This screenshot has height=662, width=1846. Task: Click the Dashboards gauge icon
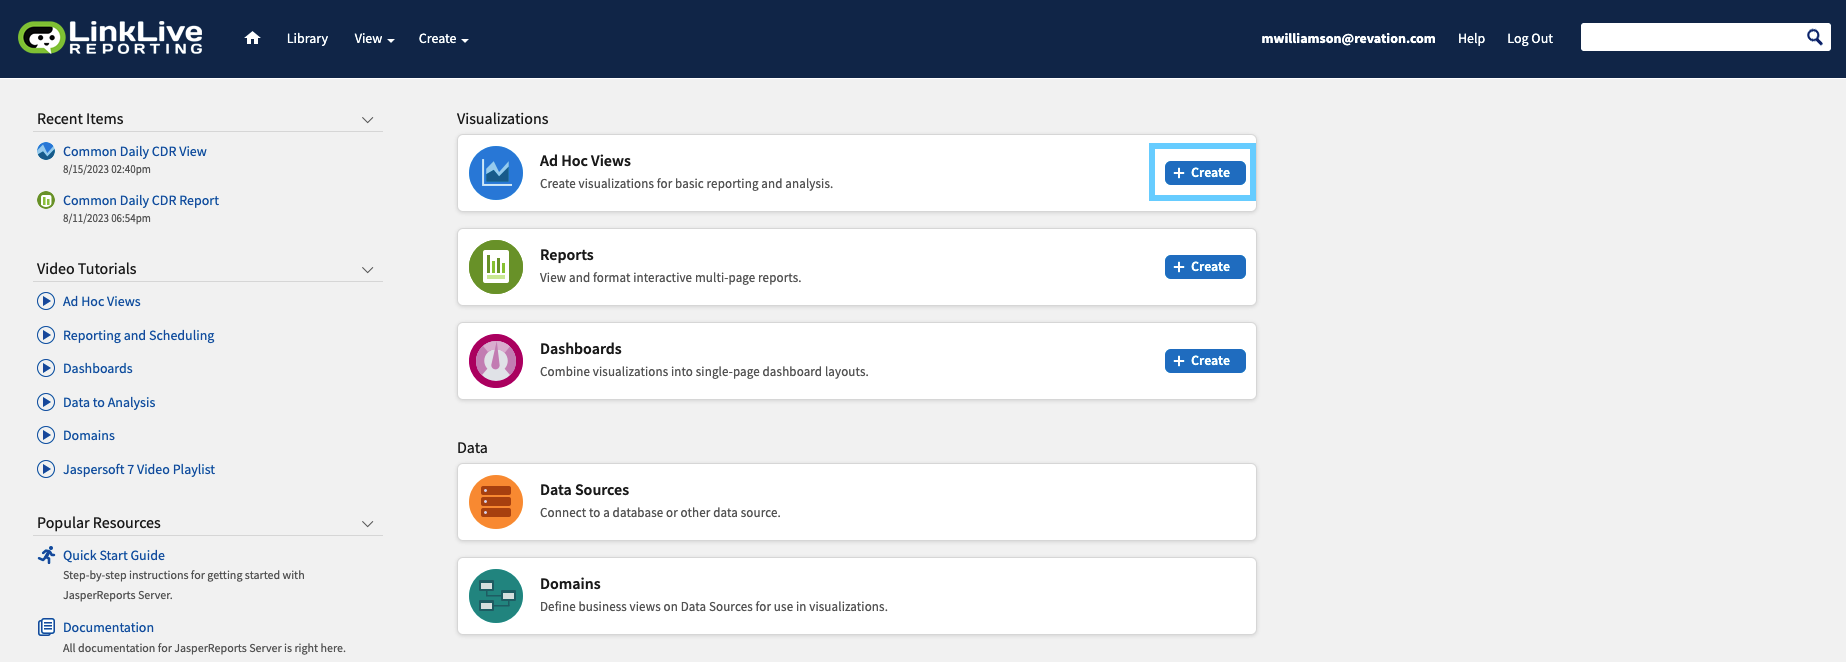click(x=496, y=361)
